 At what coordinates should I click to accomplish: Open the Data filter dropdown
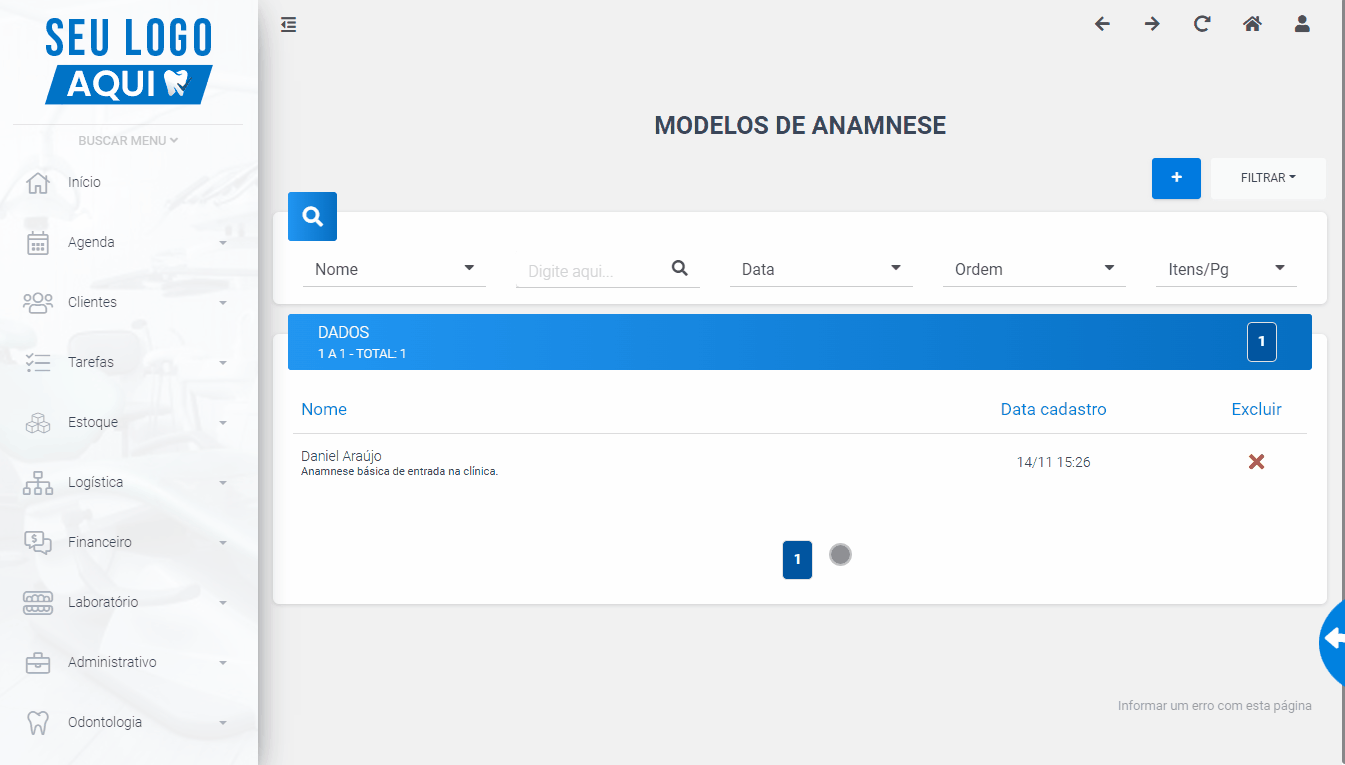(x=821, y=269)
